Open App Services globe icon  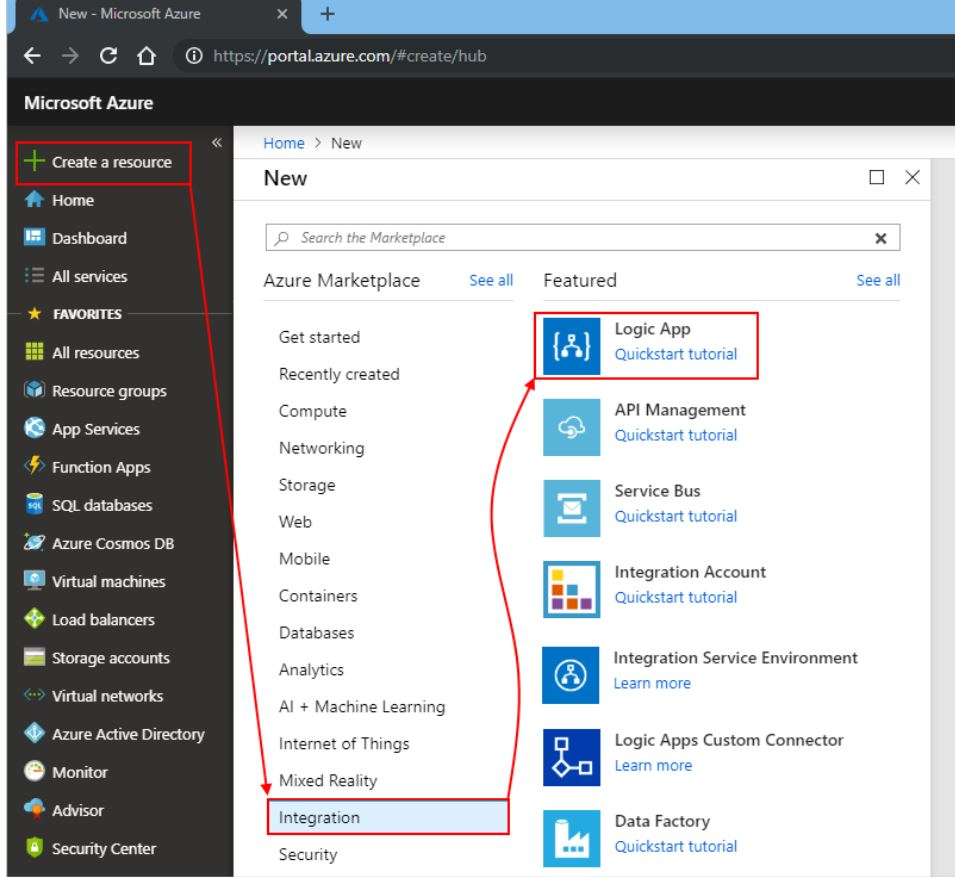(34, 428)
